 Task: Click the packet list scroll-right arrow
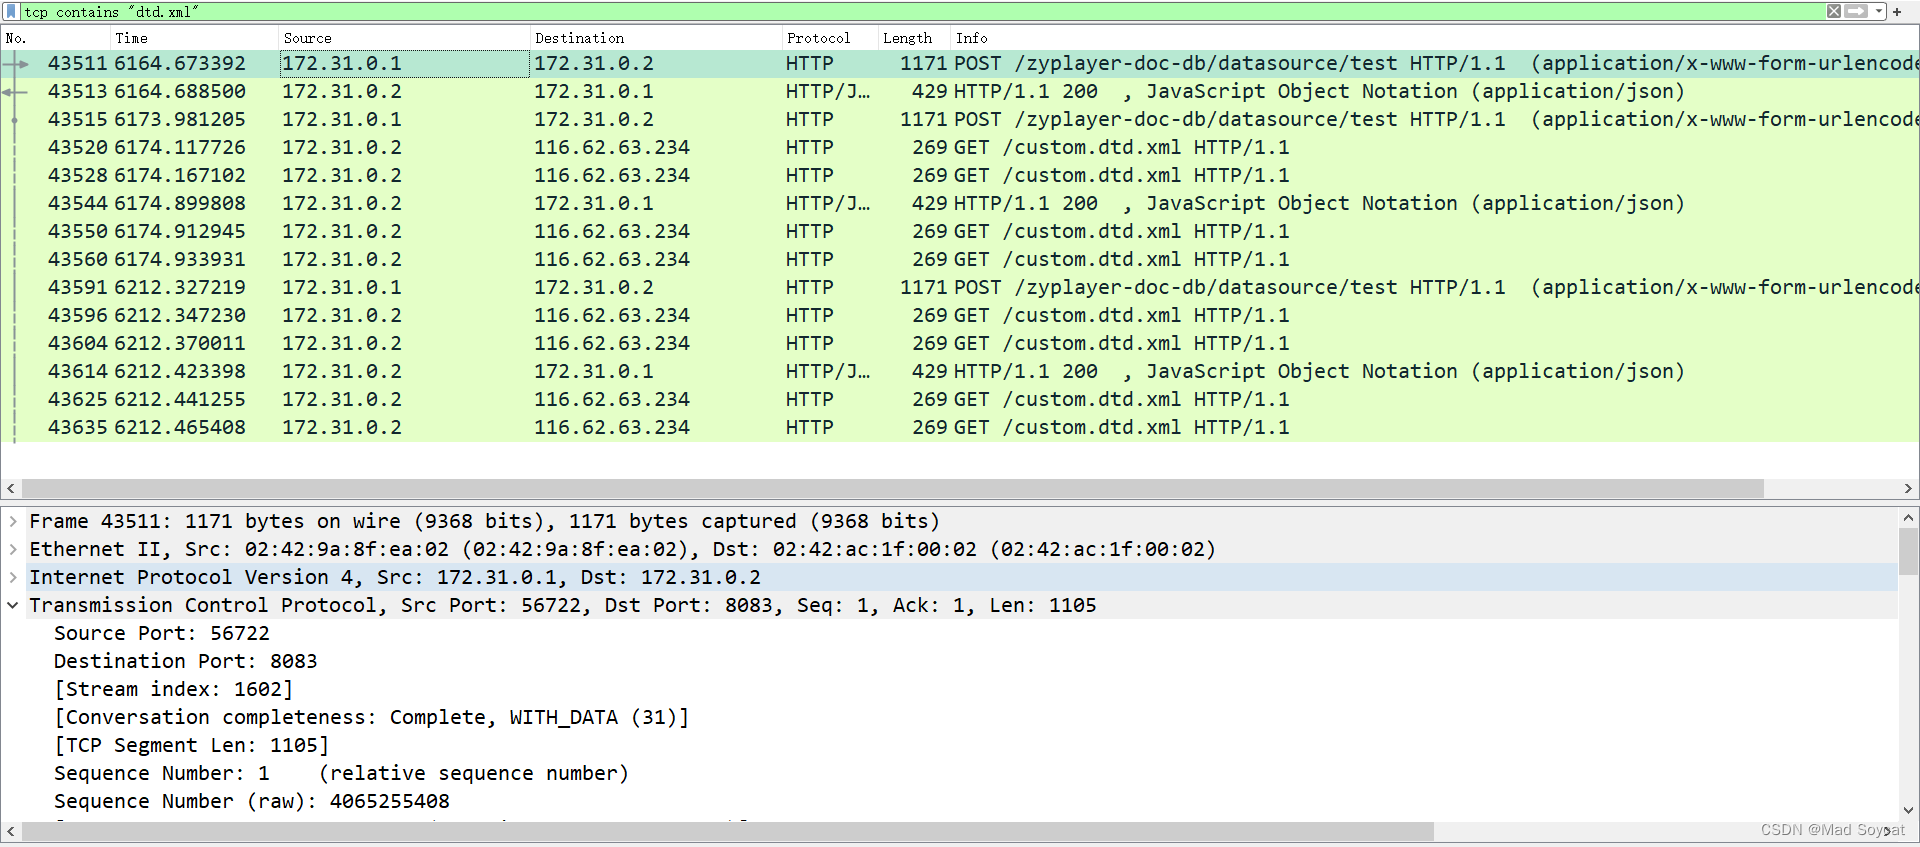pos(1908,489)
